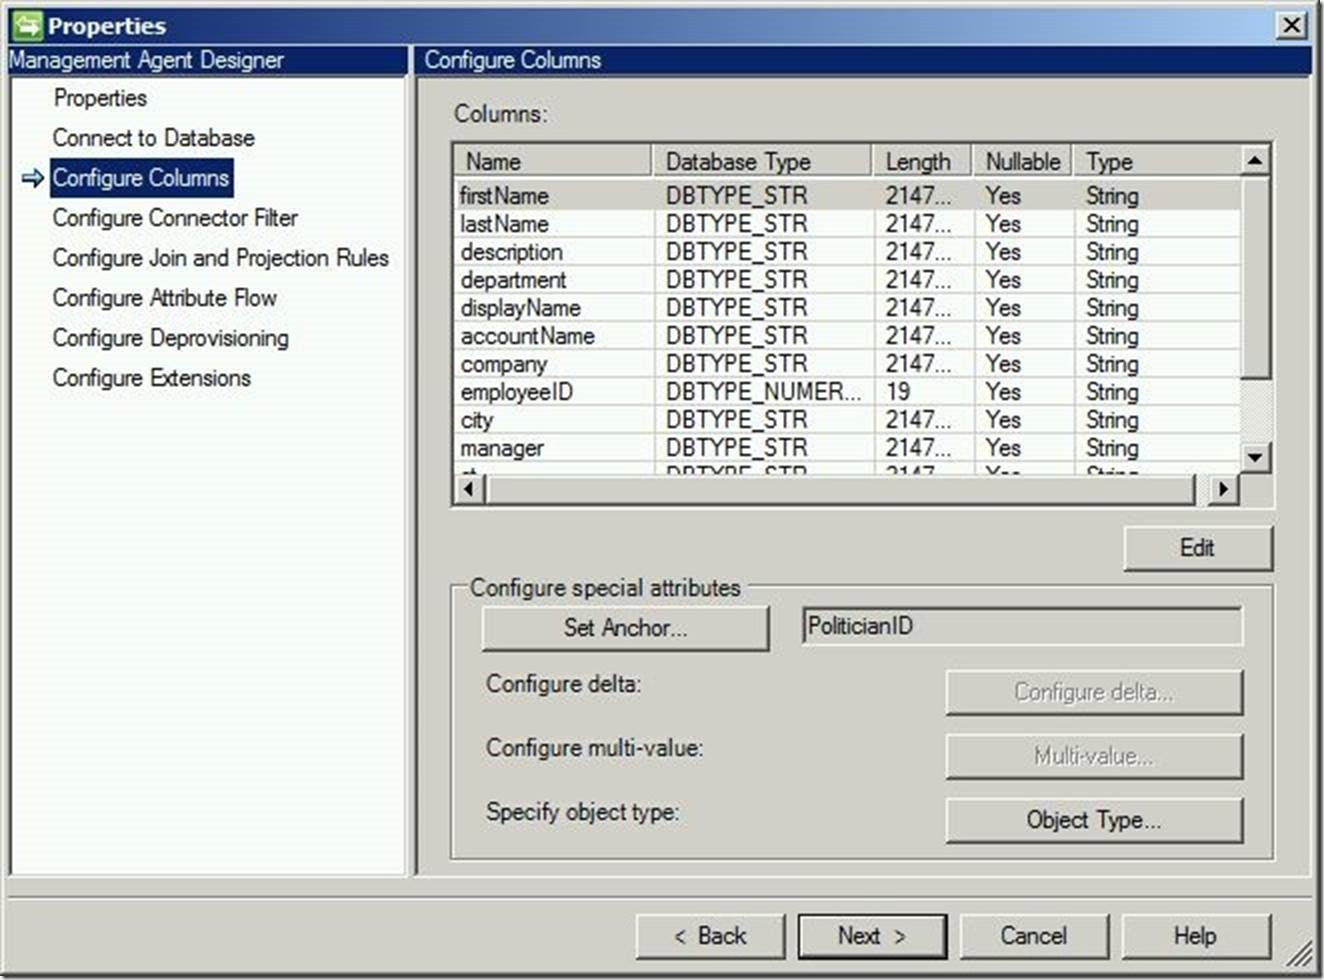Open Configure Join and Projection Rules
The width and height of the screenshot is (1324, 980).
click(x=220, y=258)
